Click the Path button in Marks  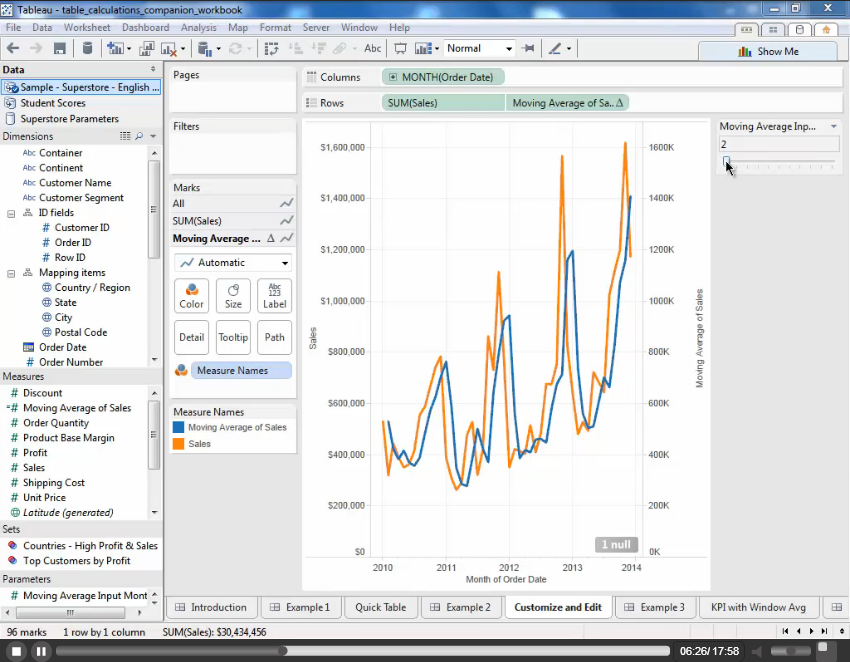pyautogui.click(x=274, y=338)
